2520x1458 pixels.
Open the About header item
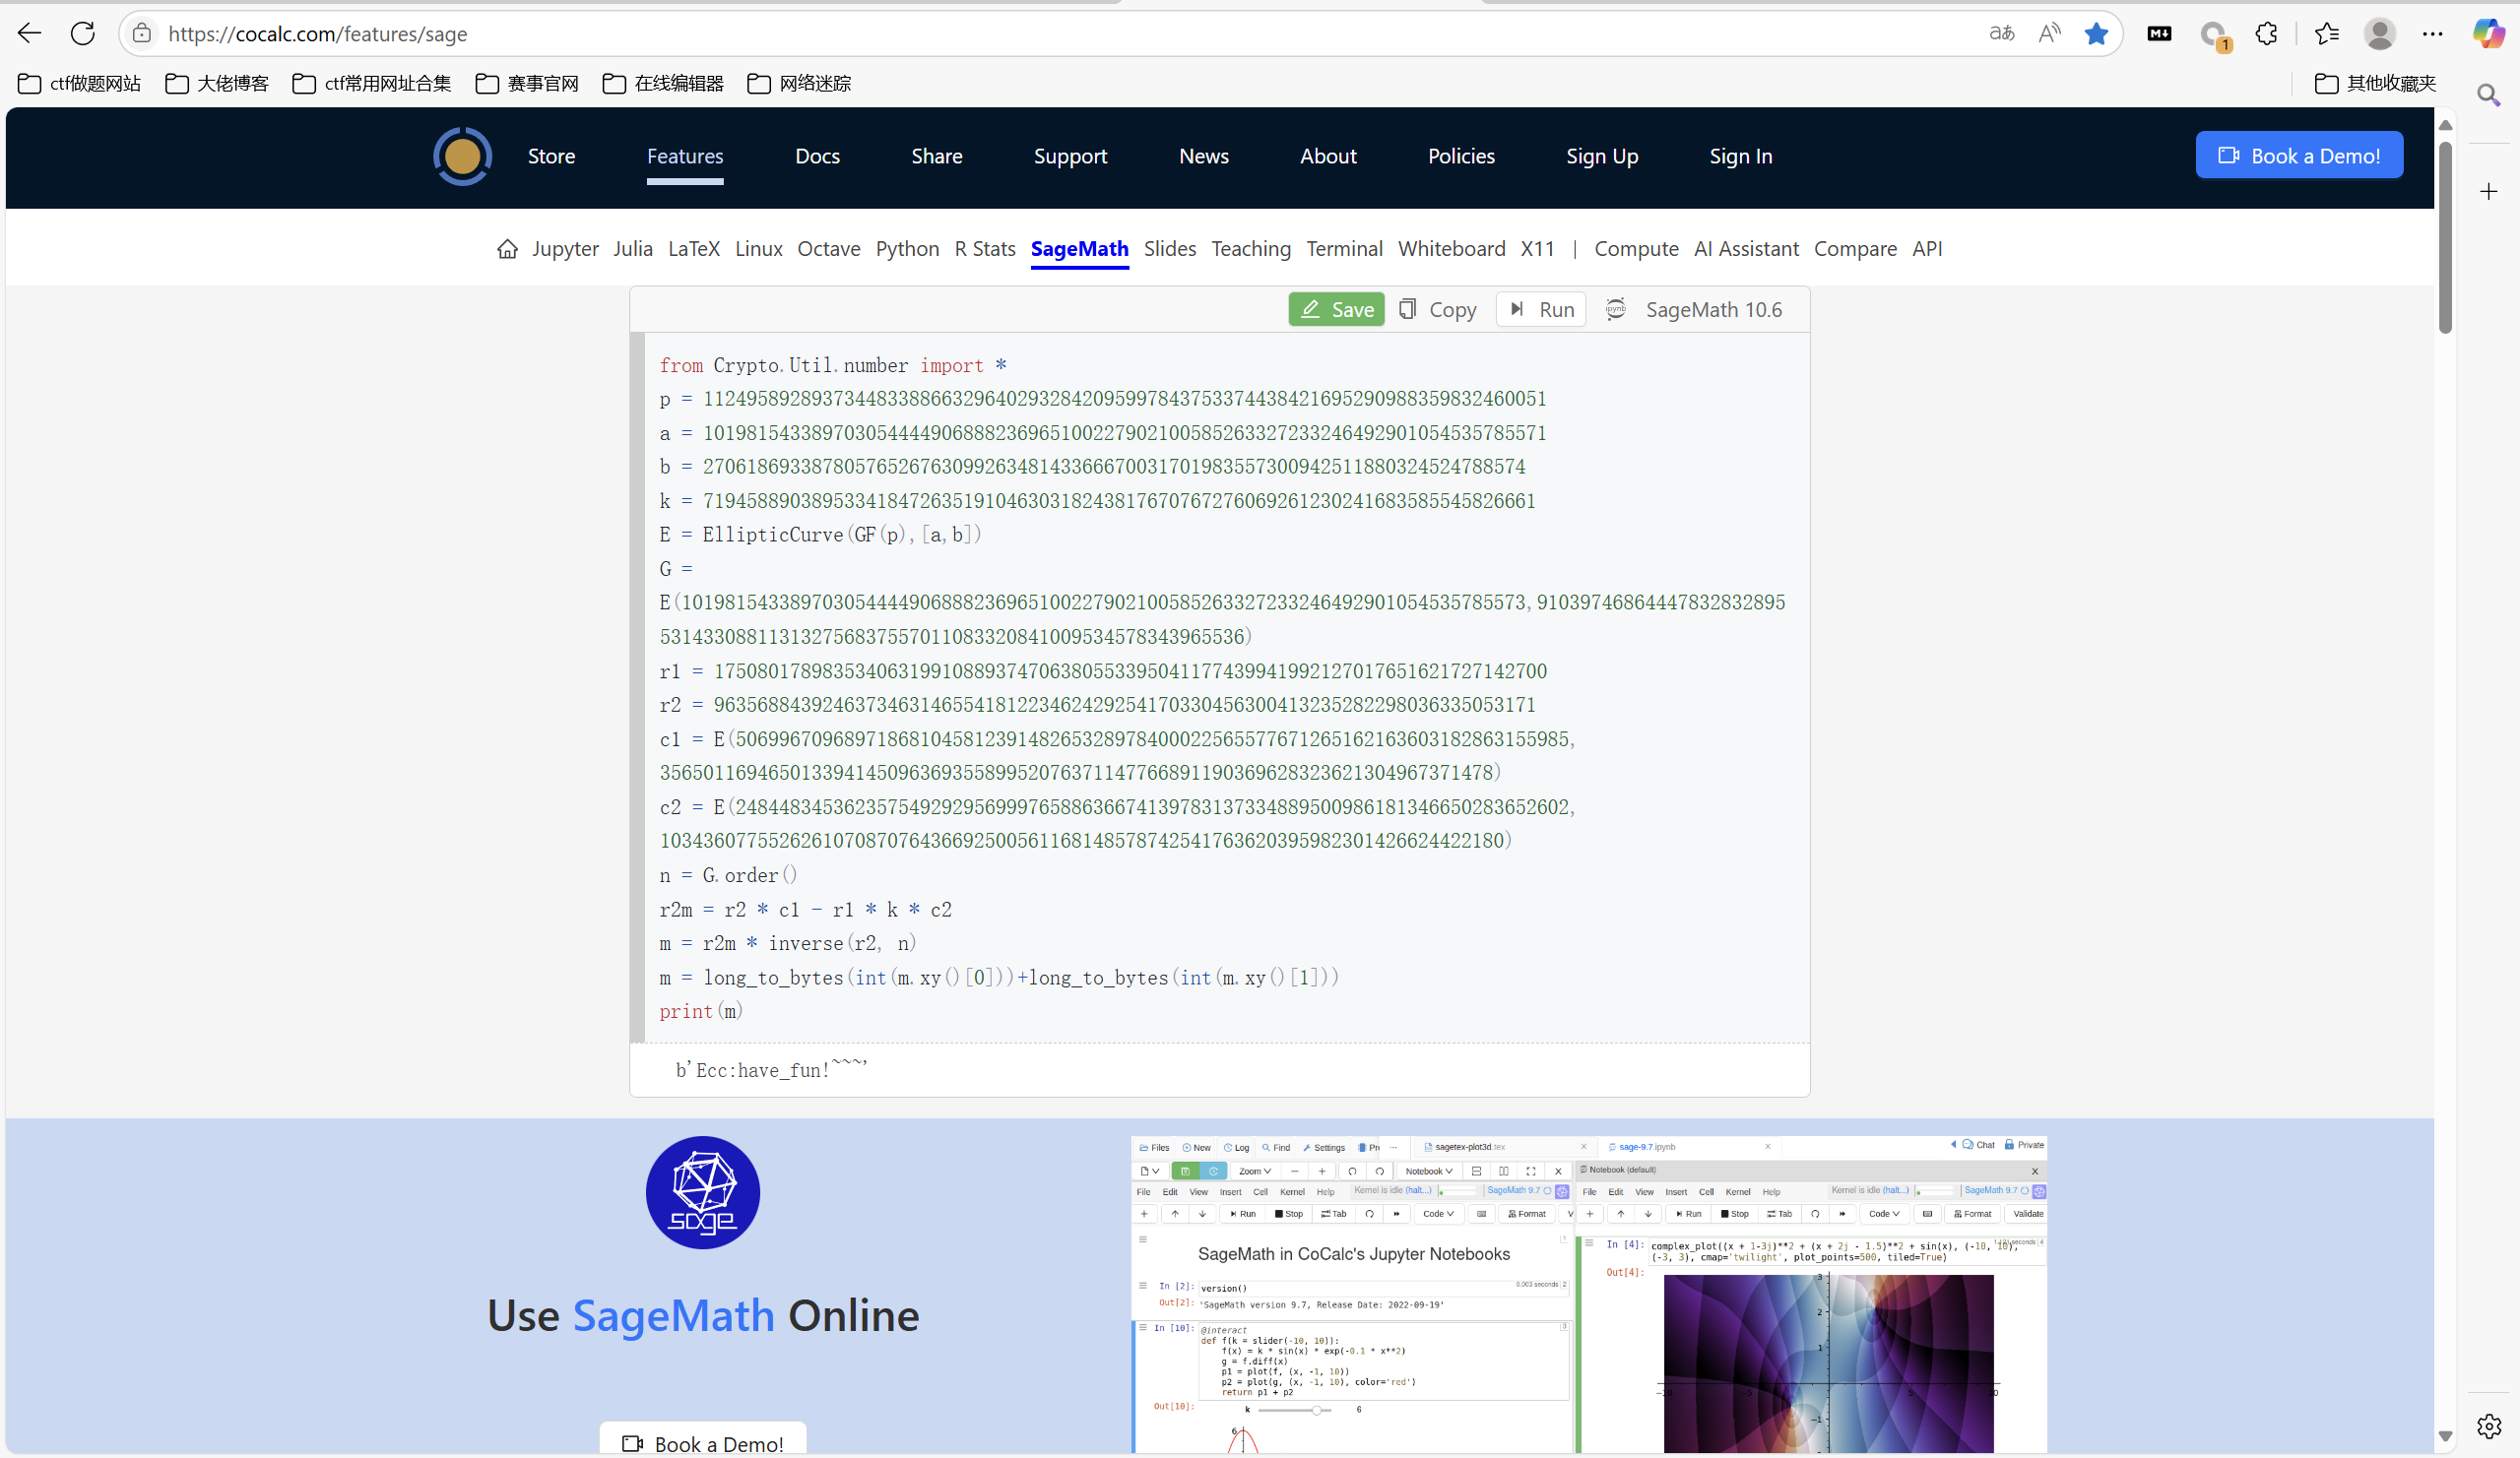pos(1328,156)
